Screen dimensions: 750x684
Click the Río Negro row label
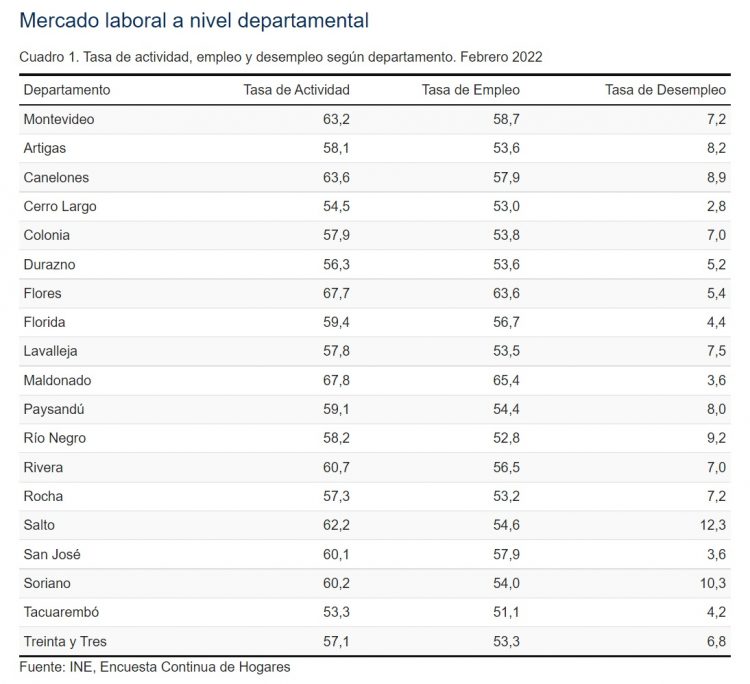pyautogui.click(x=55, y=438)
